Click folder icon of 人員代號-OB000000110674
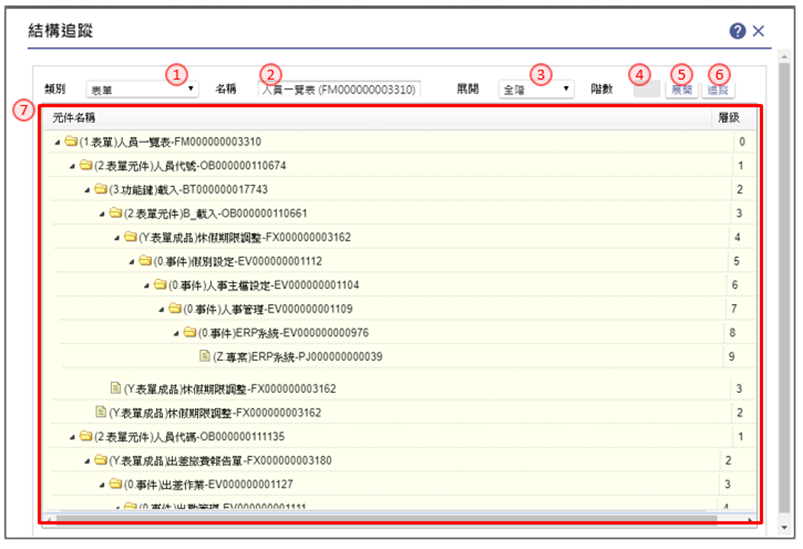This screenshot has width=803, height=549. (86, 165)
